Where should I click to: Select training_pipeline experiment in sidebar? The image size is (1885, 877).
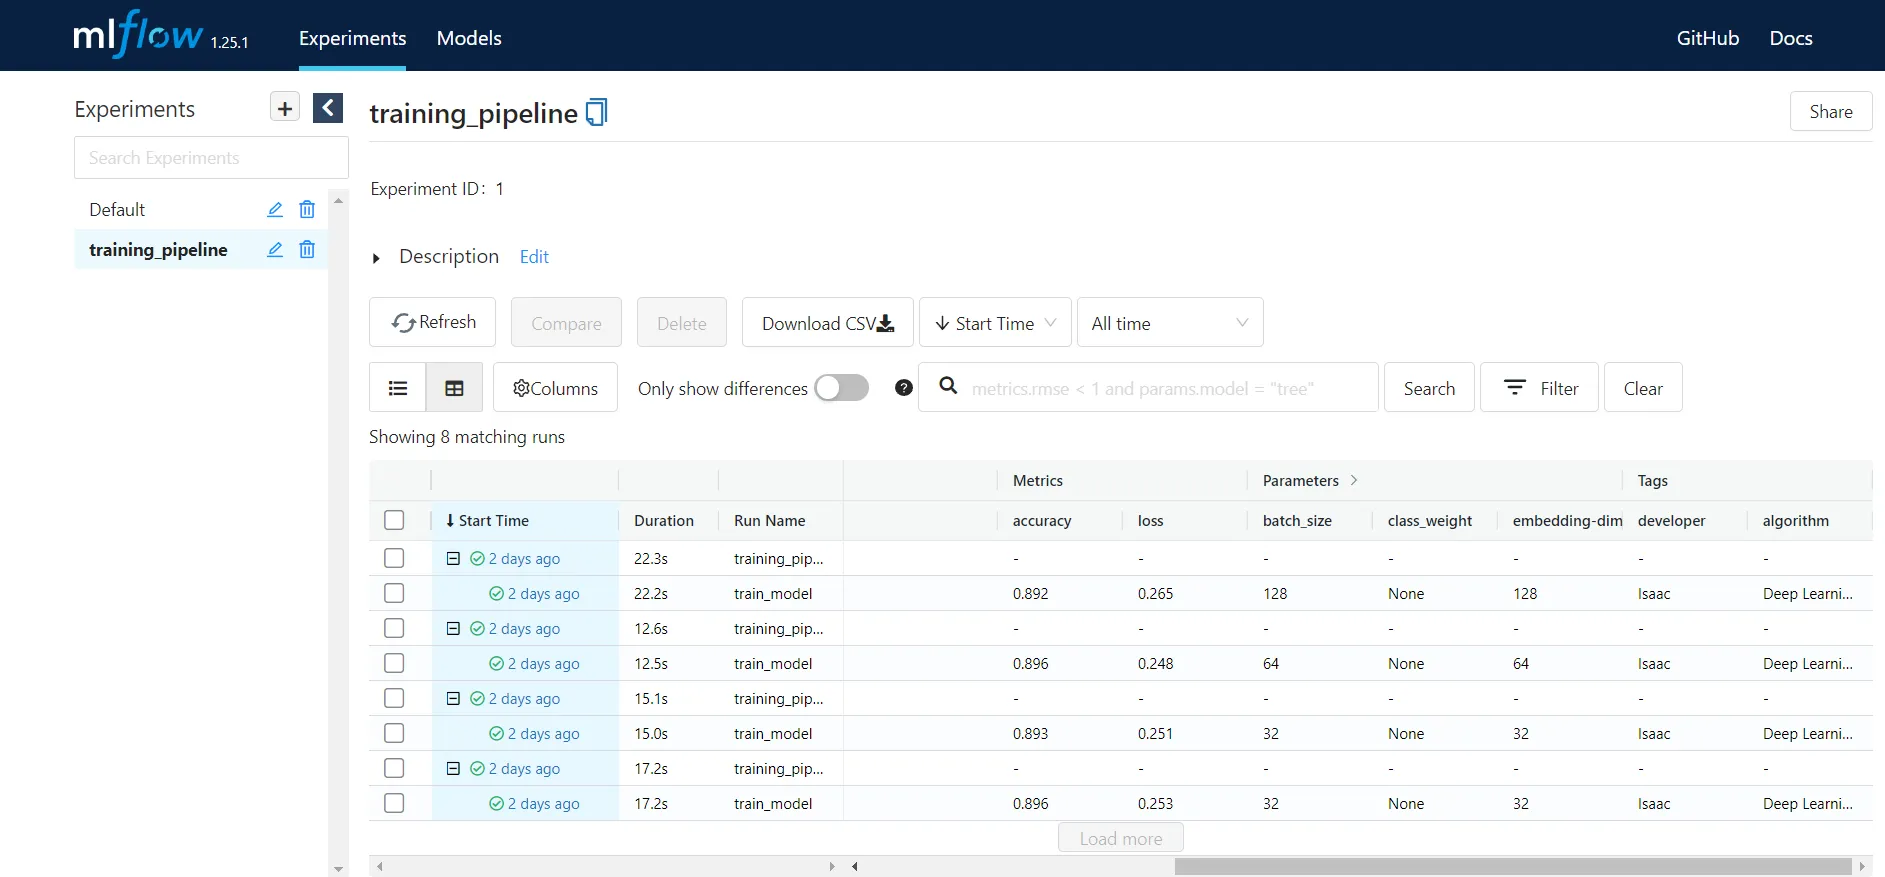coord(158,249)
